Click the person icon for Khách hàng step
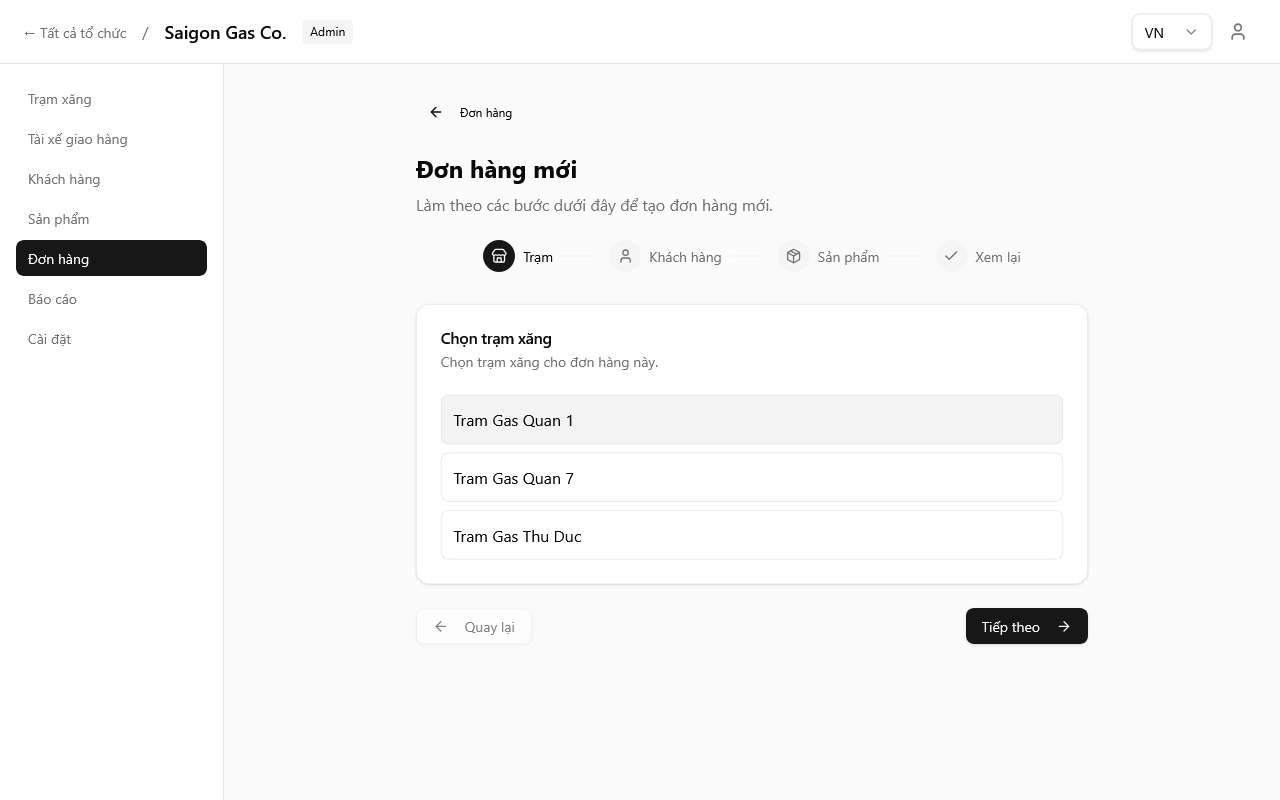This screenshot has height=800, width=1280. click(625, 256)
